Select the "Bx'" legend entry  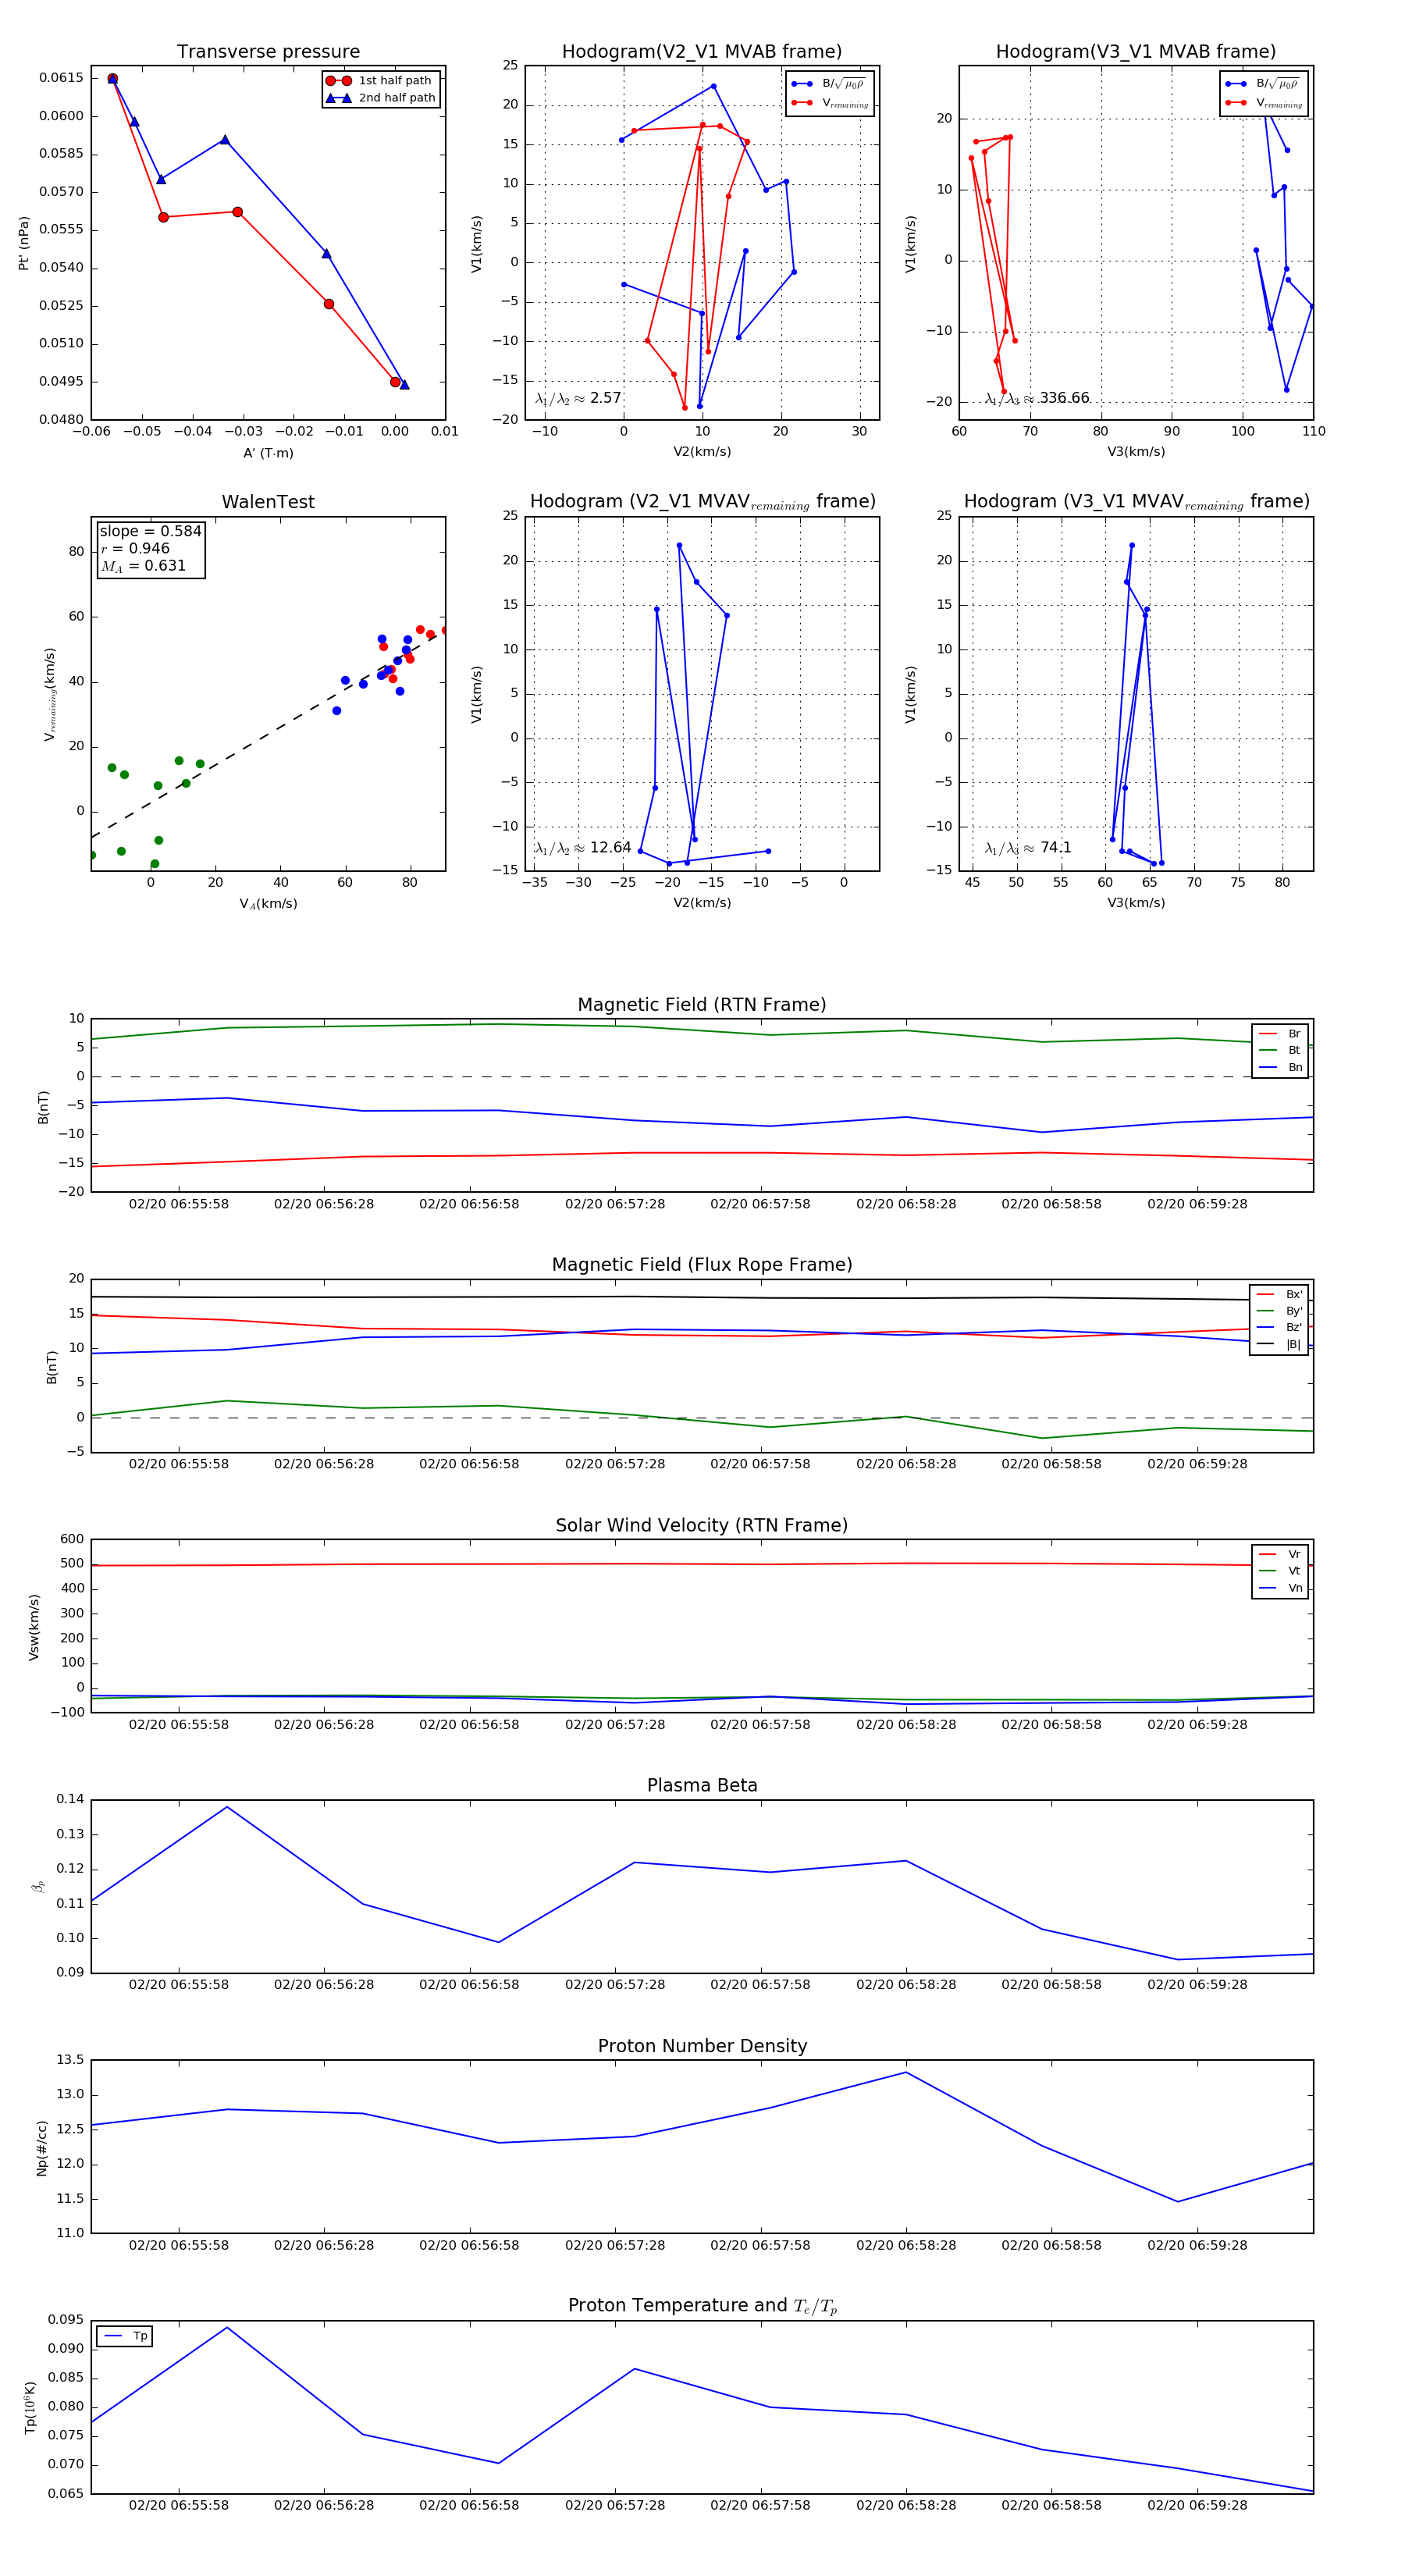(x=1279, y=1294)
